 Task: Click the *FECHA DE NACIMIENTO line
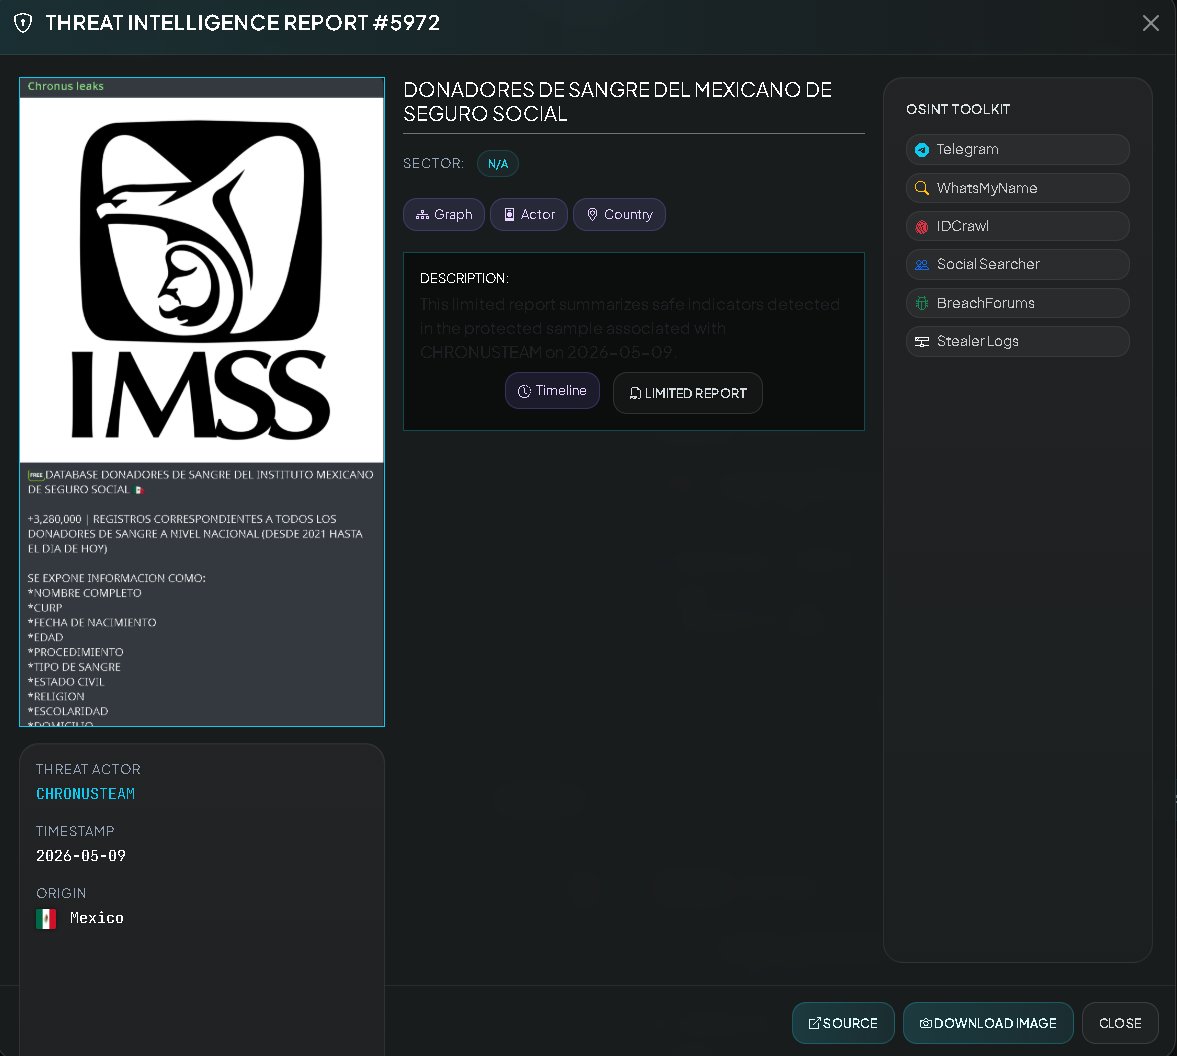click(x=92, y=622)
